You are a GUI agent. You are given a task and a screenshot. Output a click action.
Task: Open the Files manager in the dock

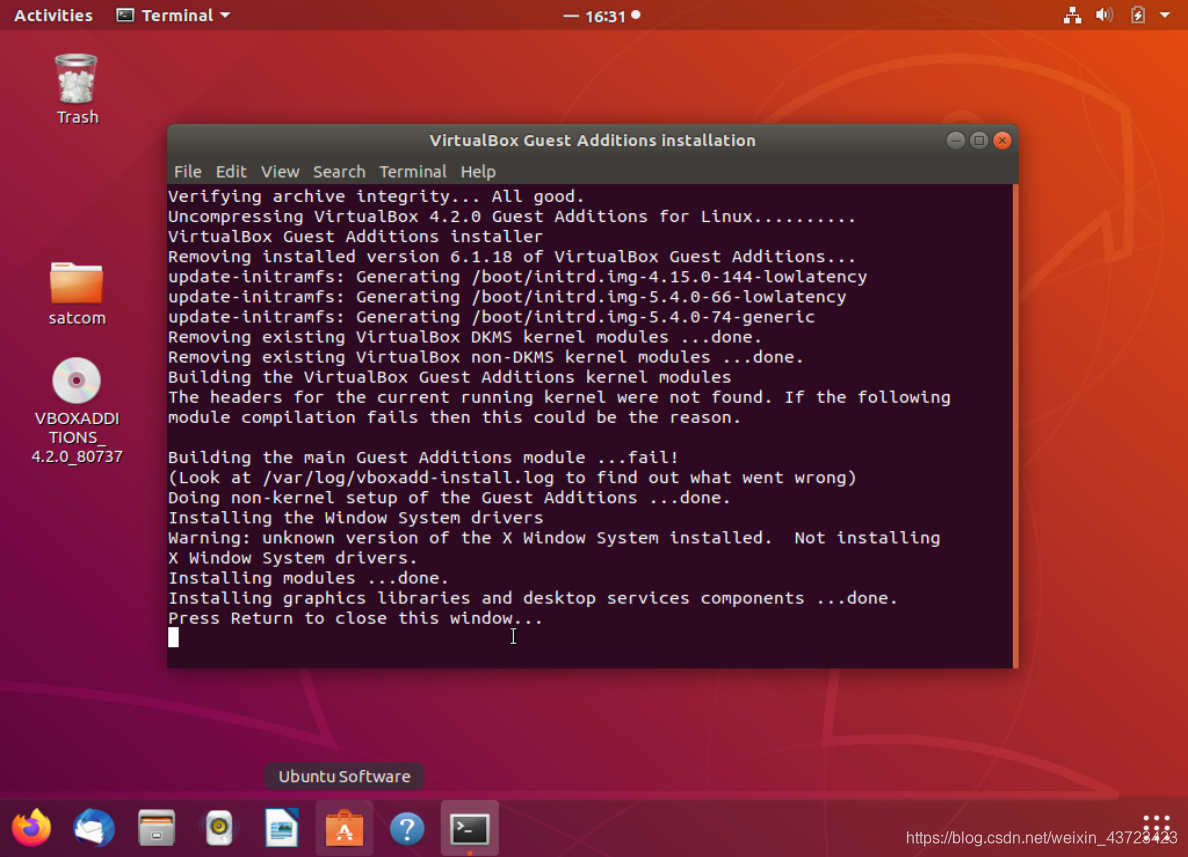(157, 828)
